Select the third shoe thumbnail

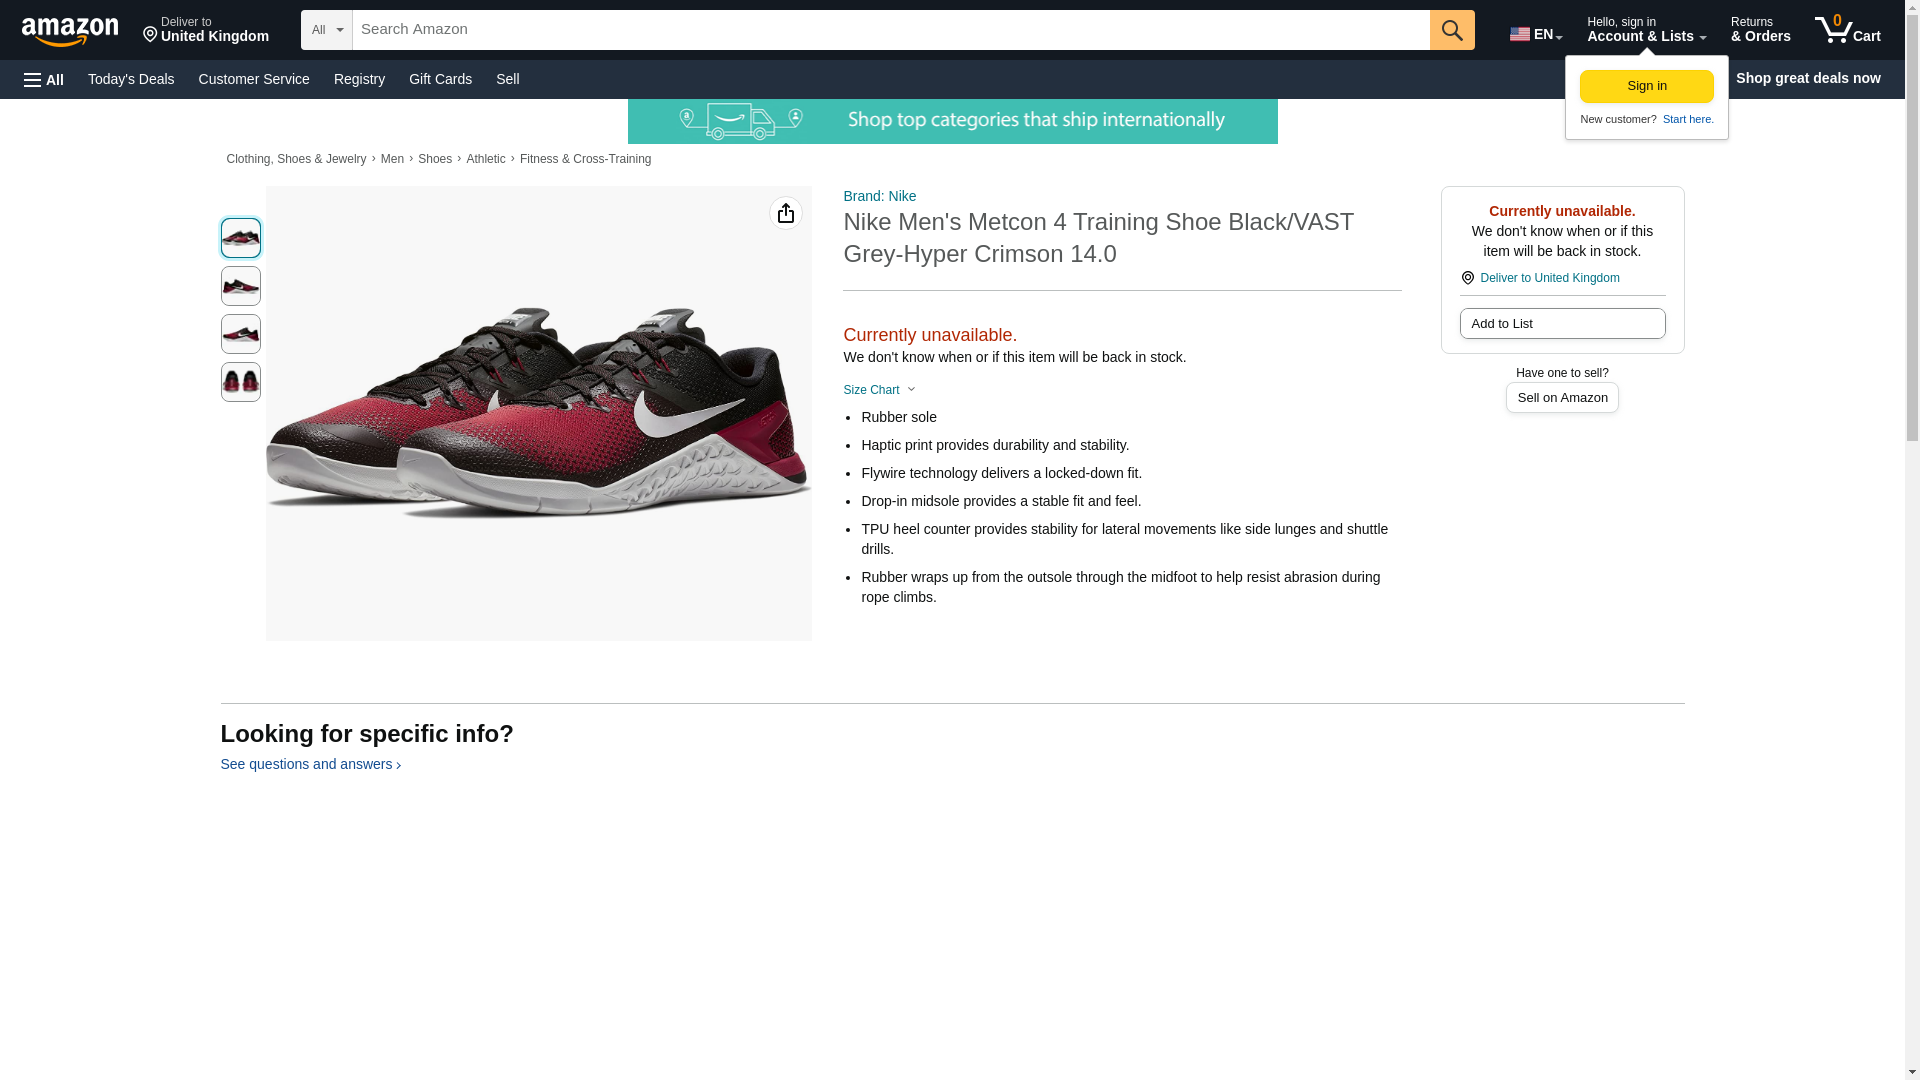click(240, 334)
